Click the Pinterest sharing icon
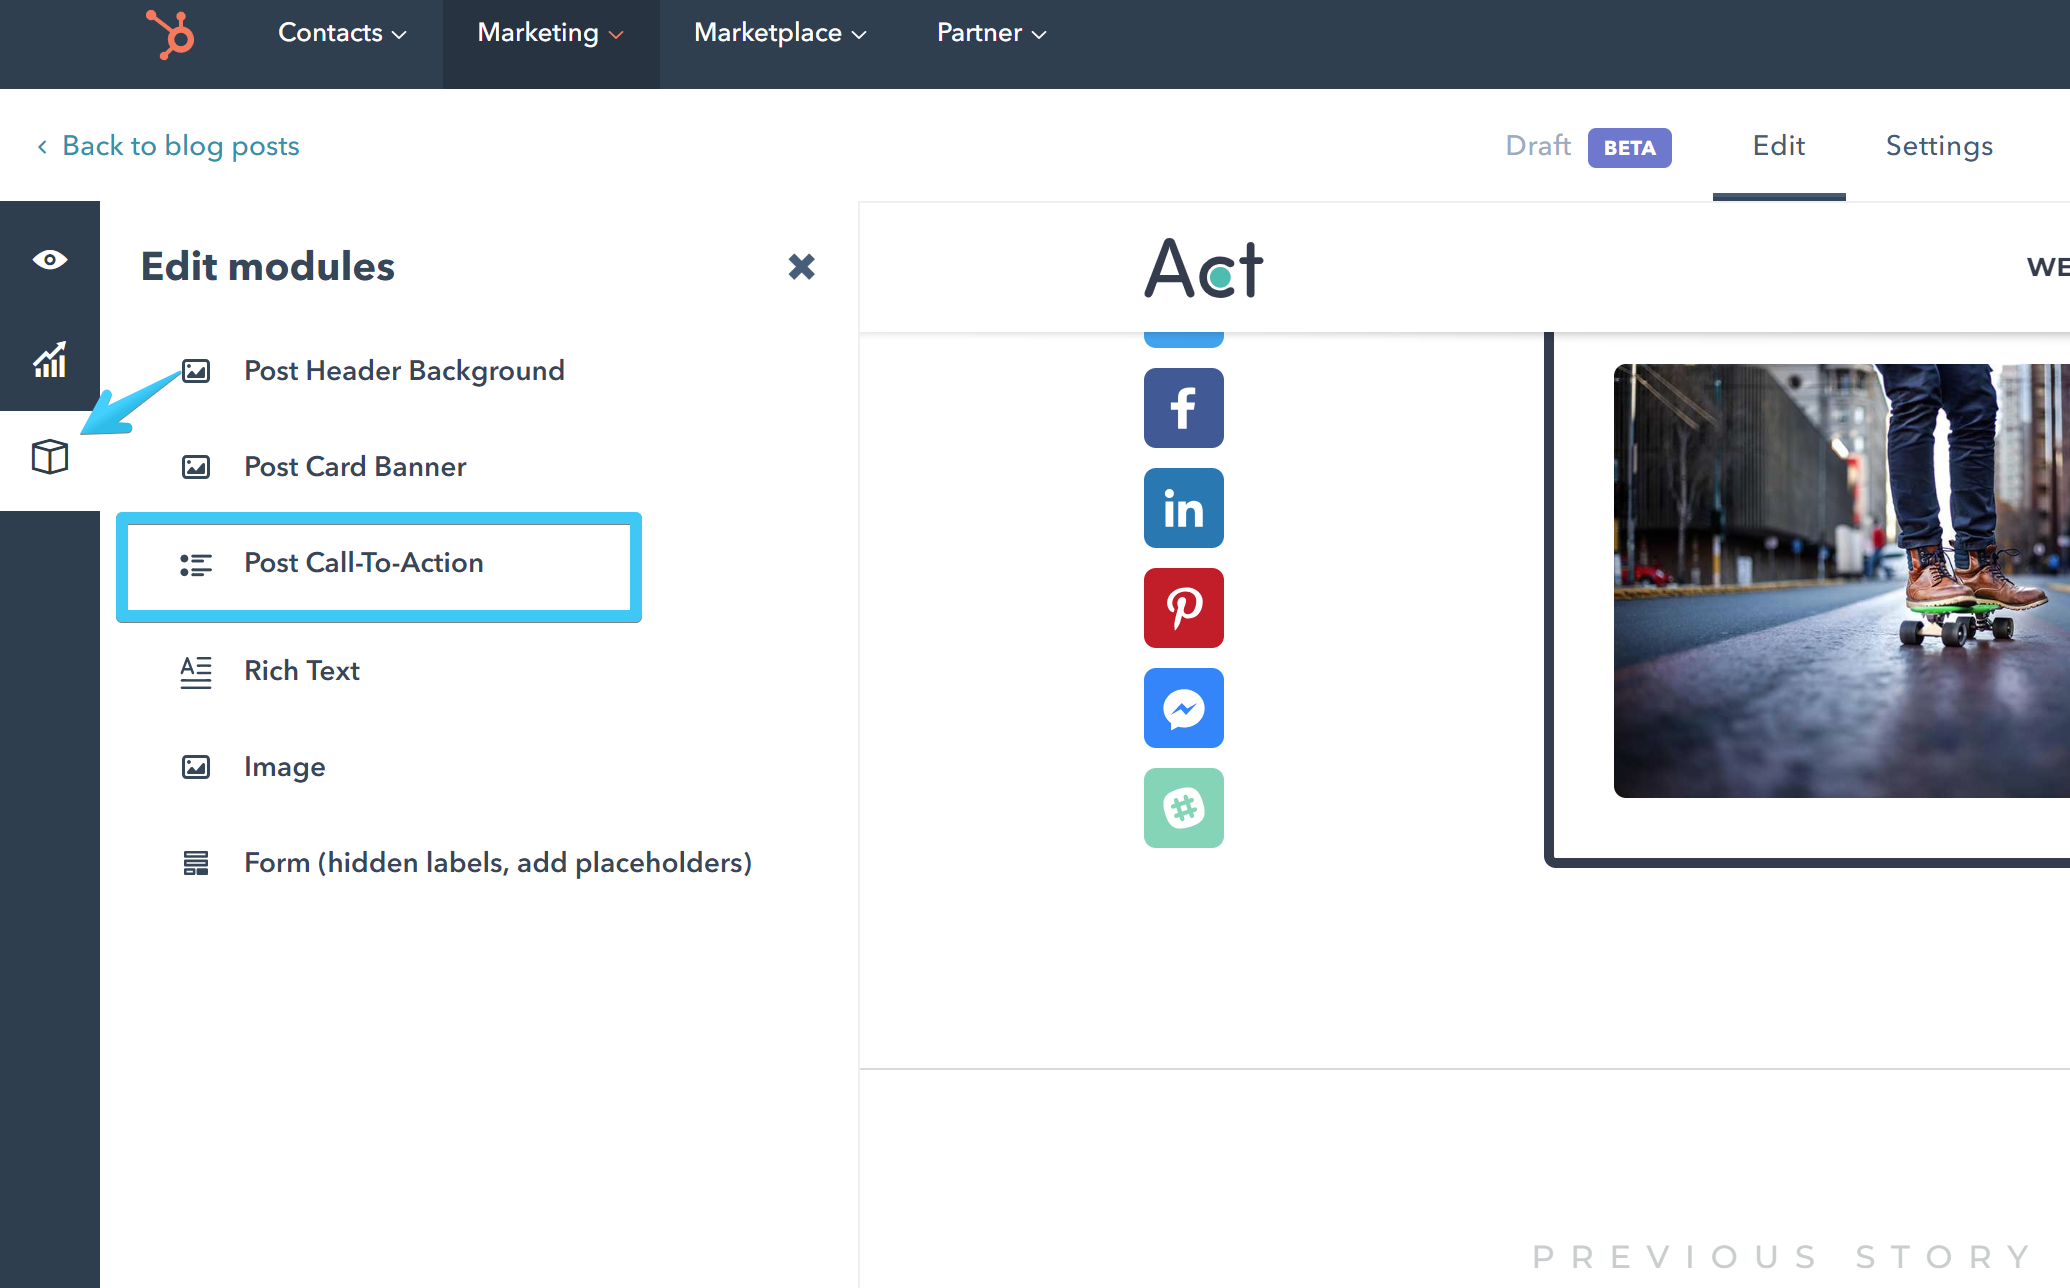Viewport: 2070px width, 1288px height. [1183, 608]
